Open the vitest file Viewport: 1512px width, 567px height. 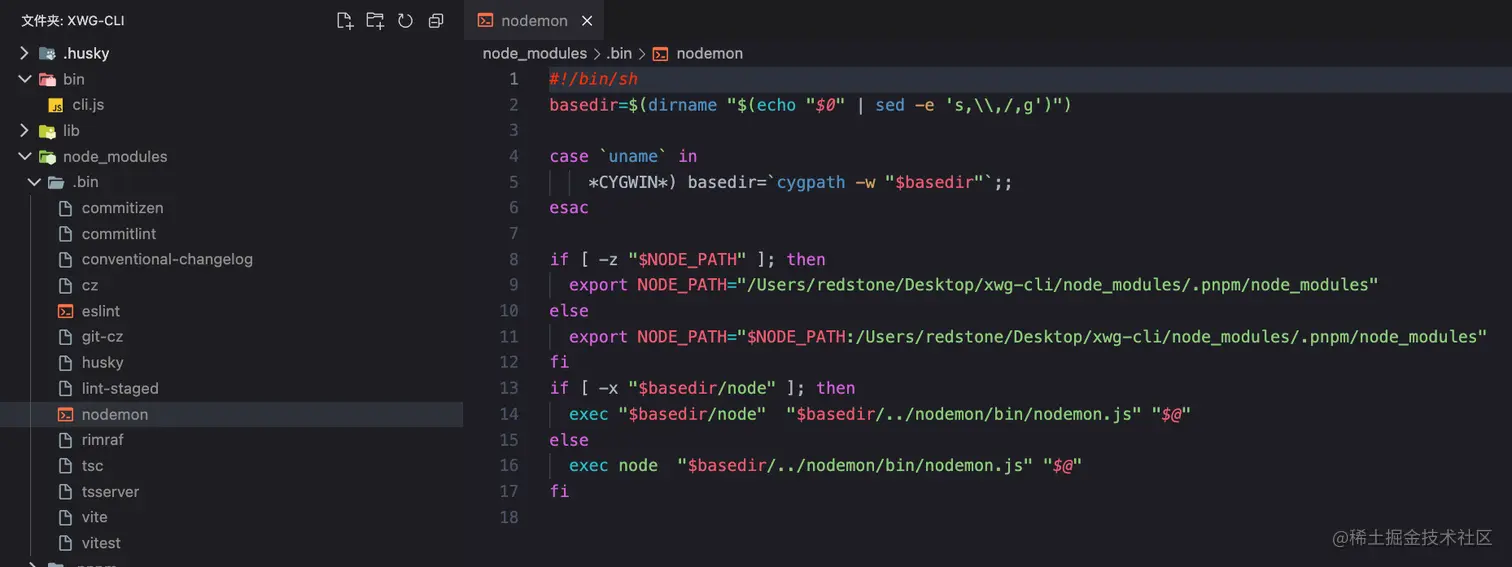(101, 544)
